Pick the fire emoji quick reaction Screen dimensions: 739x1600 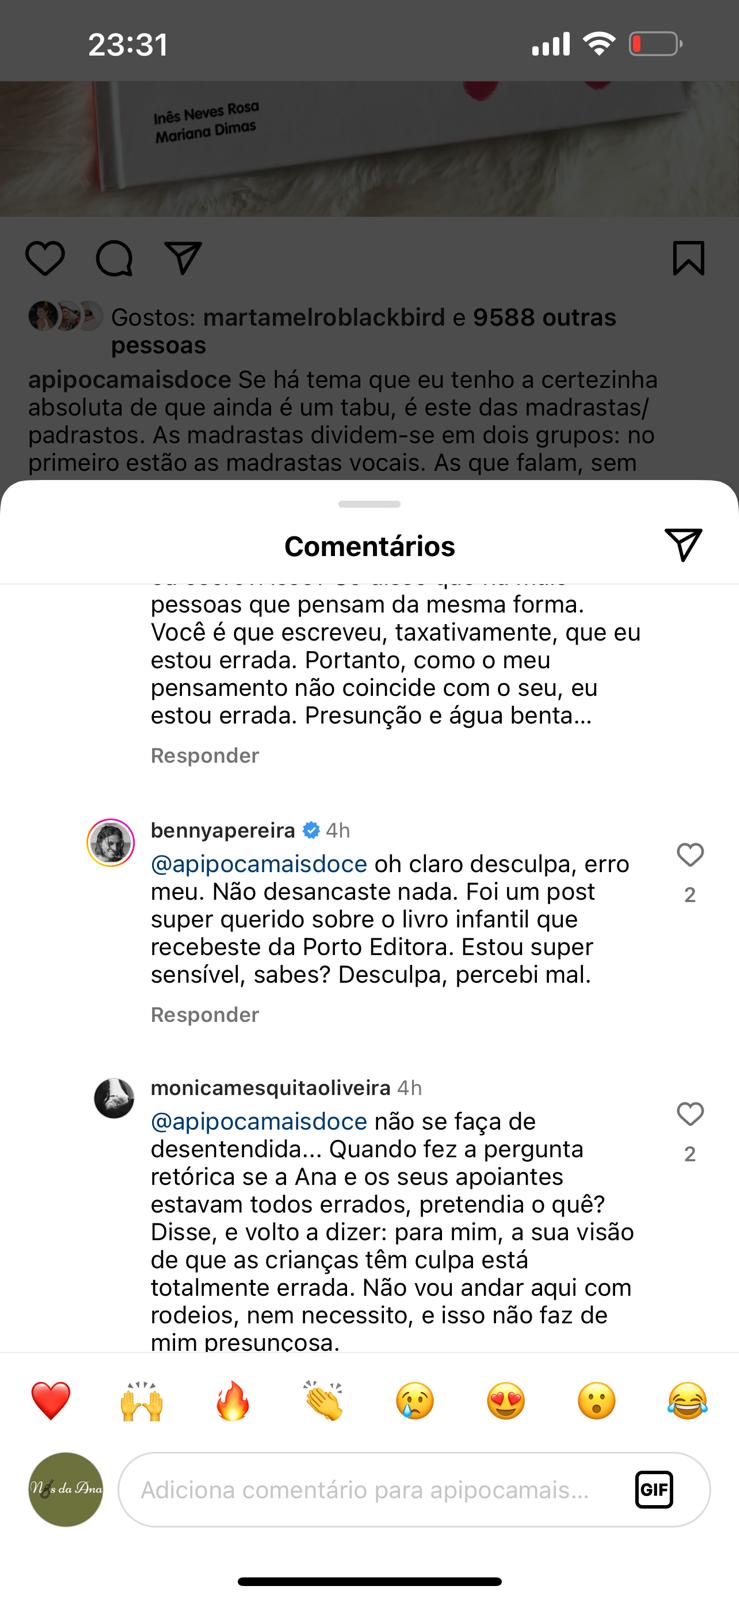pyautogui.click(x=232, y=1401)
